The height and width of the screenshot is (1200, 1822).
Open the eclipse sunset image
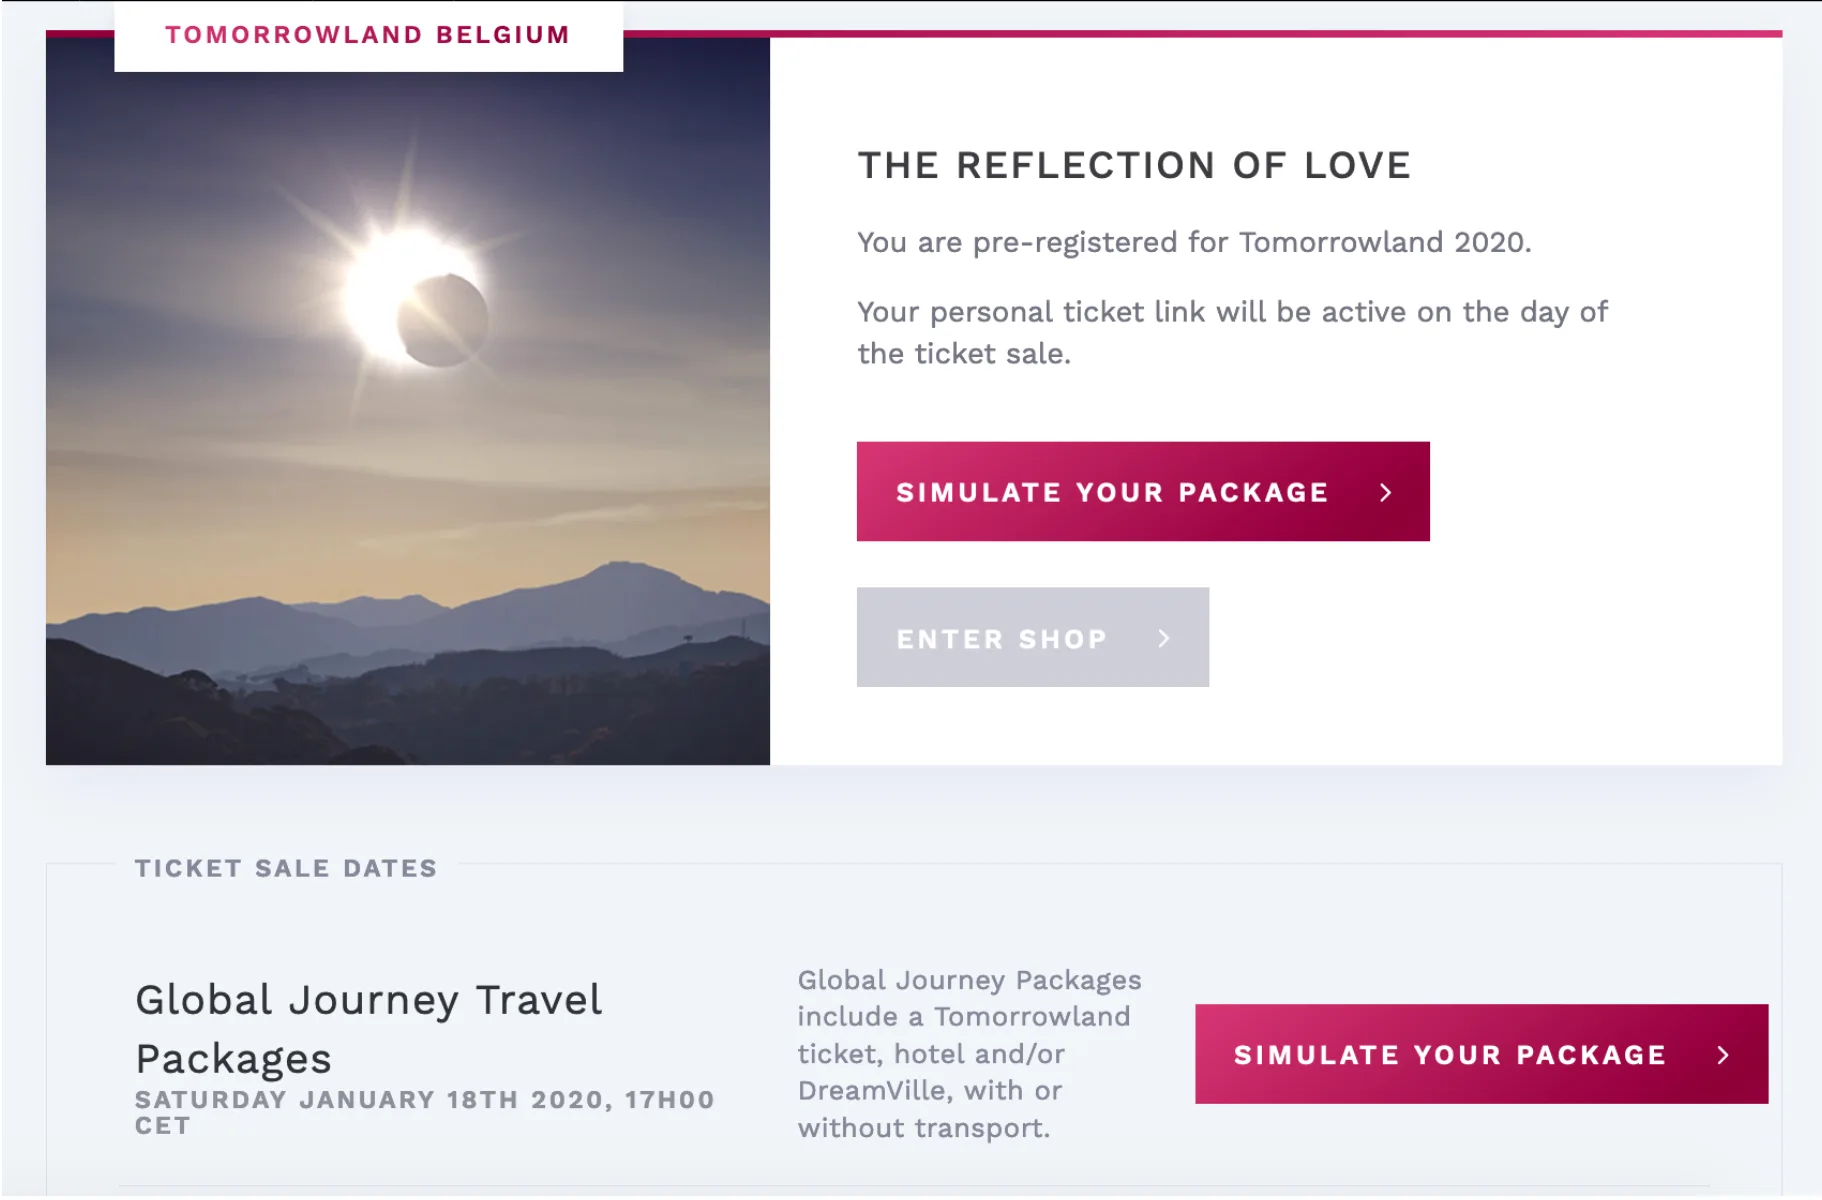pyautogui.click(x=408, y=401)
